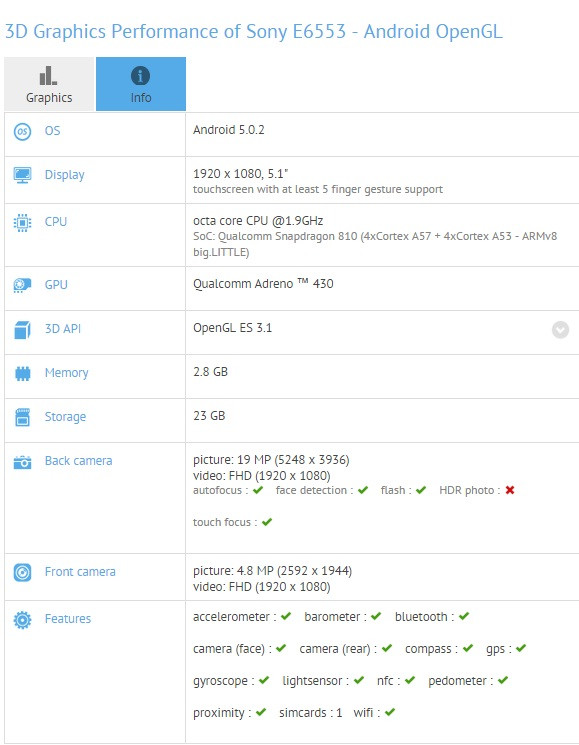Click the Storage label
This screenshot has width=579, height=745.
pos(65,417)
